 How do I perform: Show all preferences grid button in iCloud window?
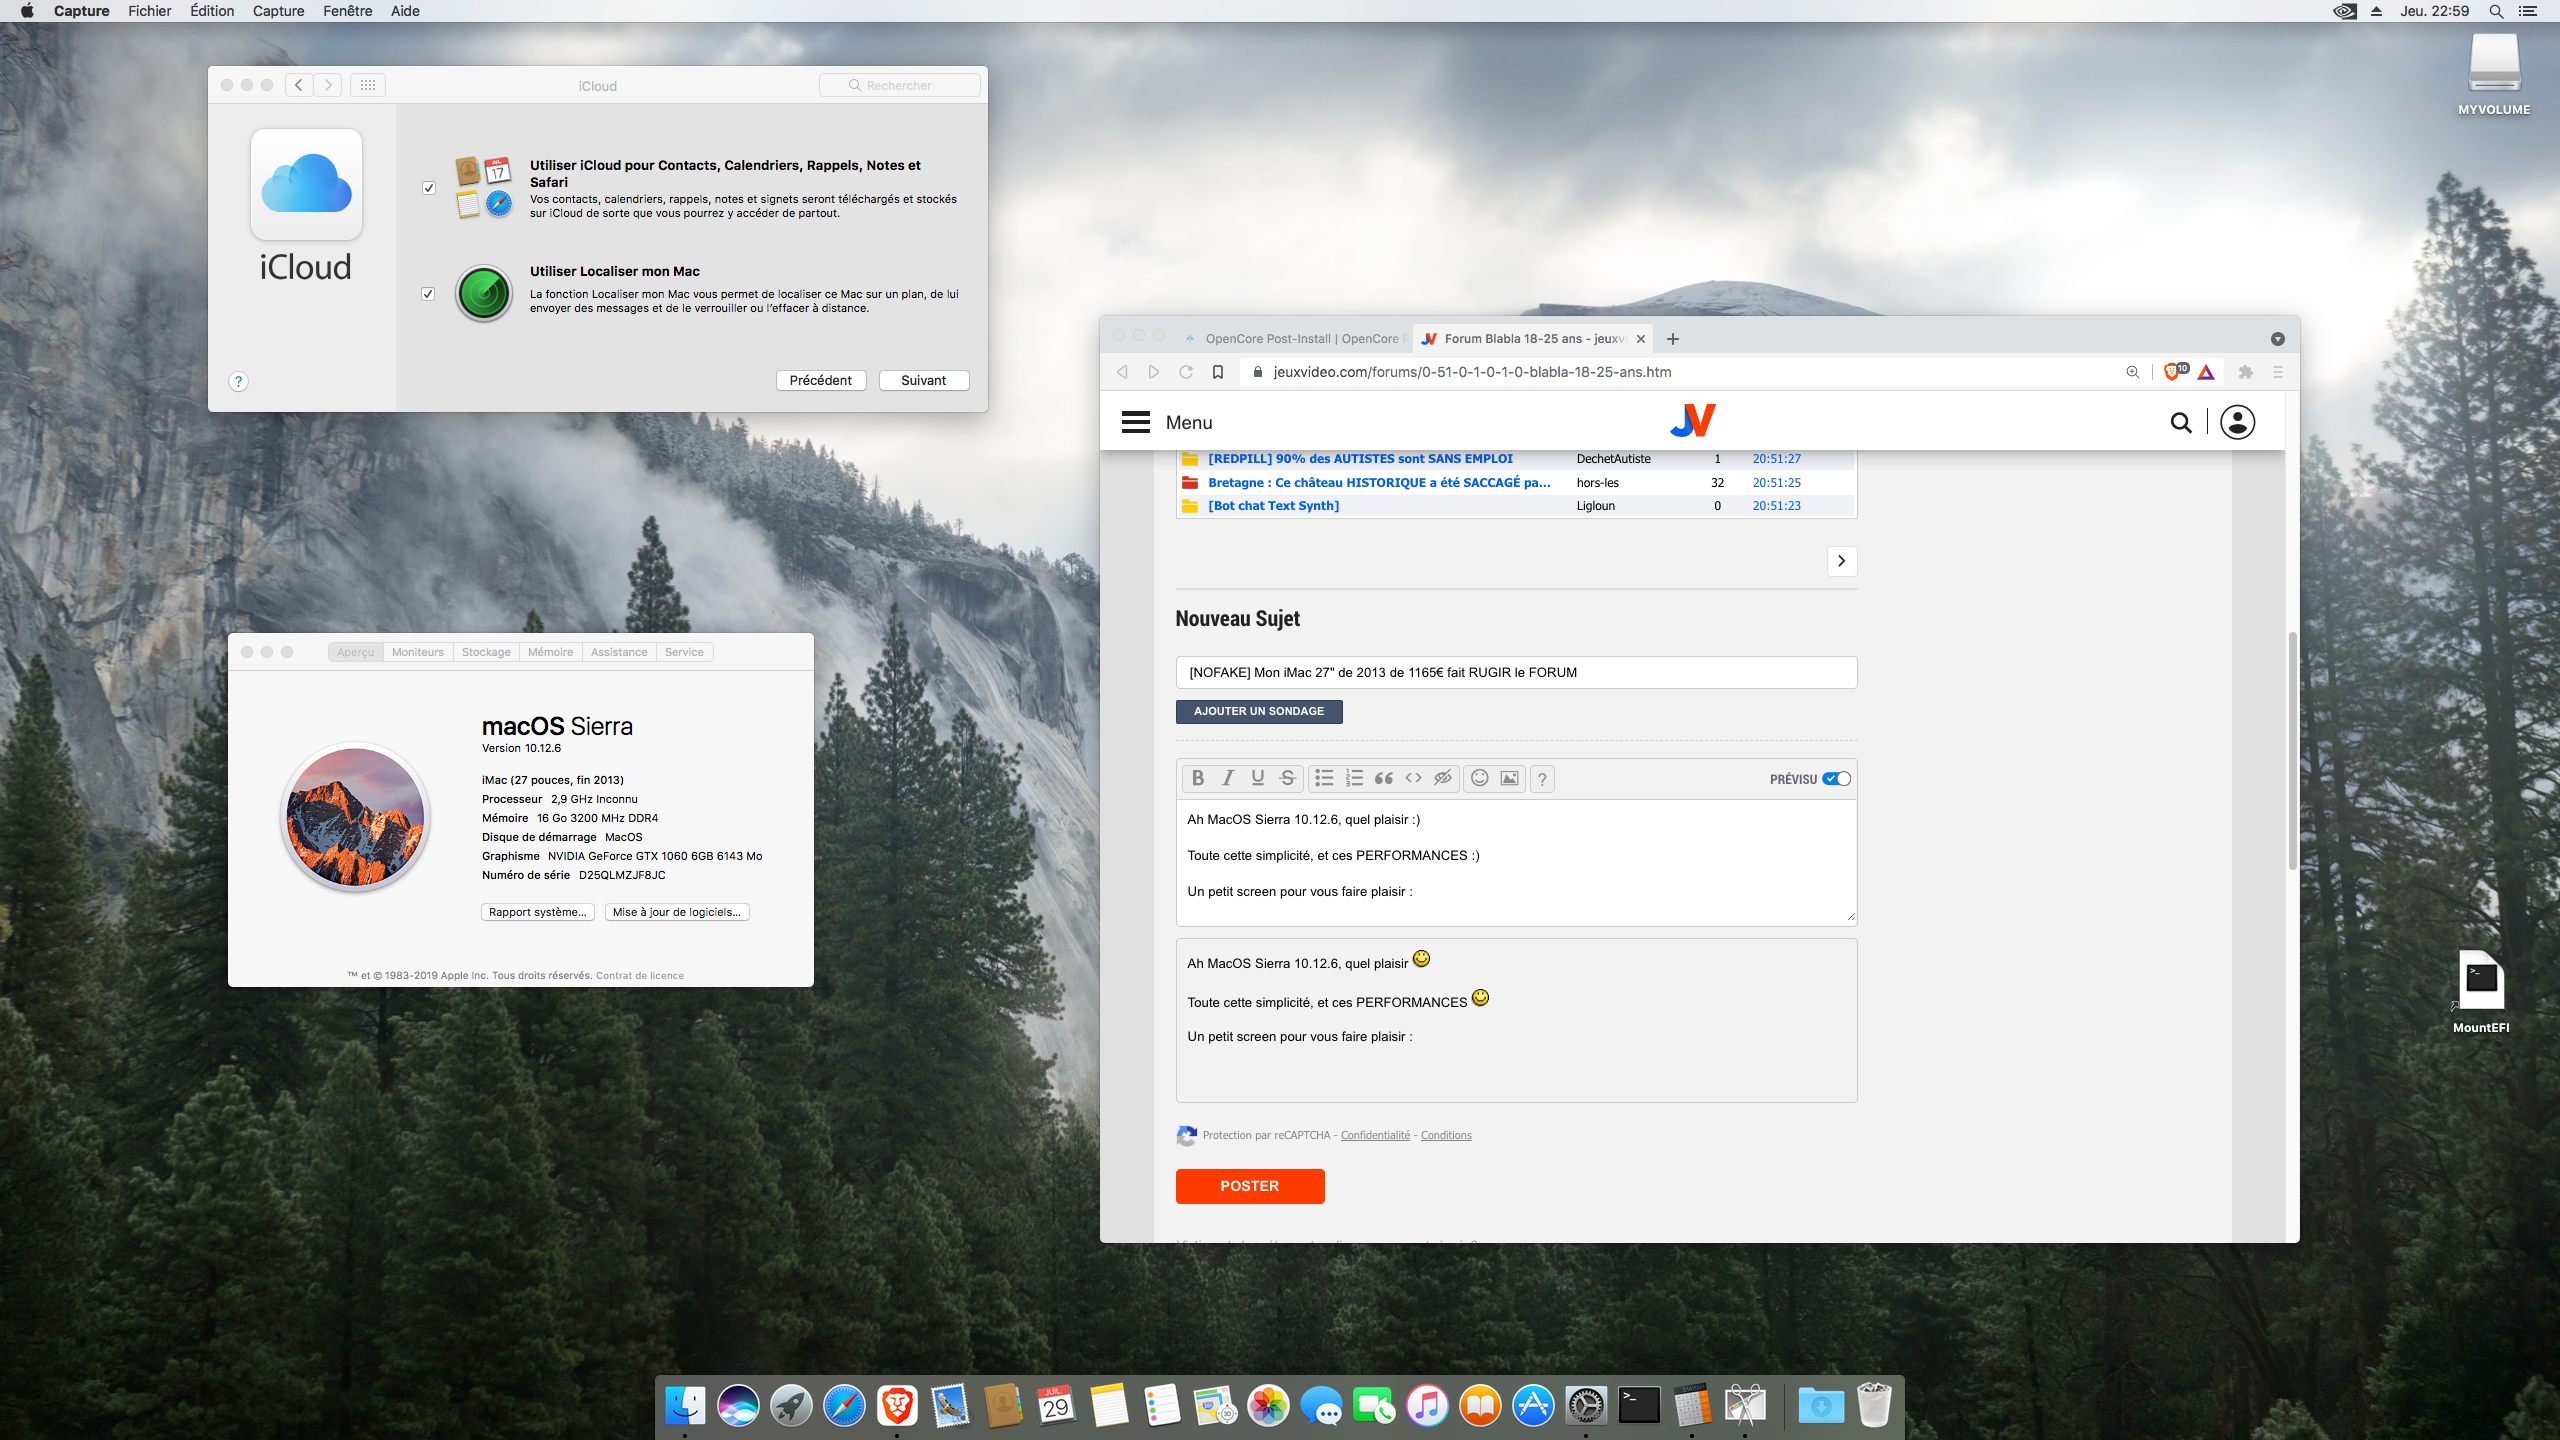click(367, 85)
